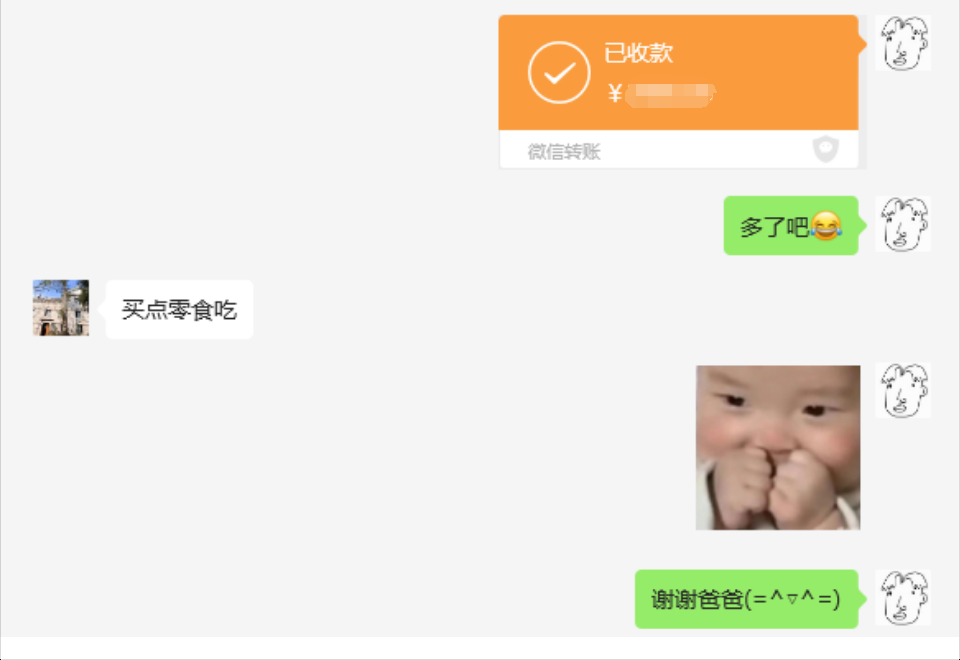Click the WeChat Pay shield icon
This screenshot has width=960, height=660.
825,149
